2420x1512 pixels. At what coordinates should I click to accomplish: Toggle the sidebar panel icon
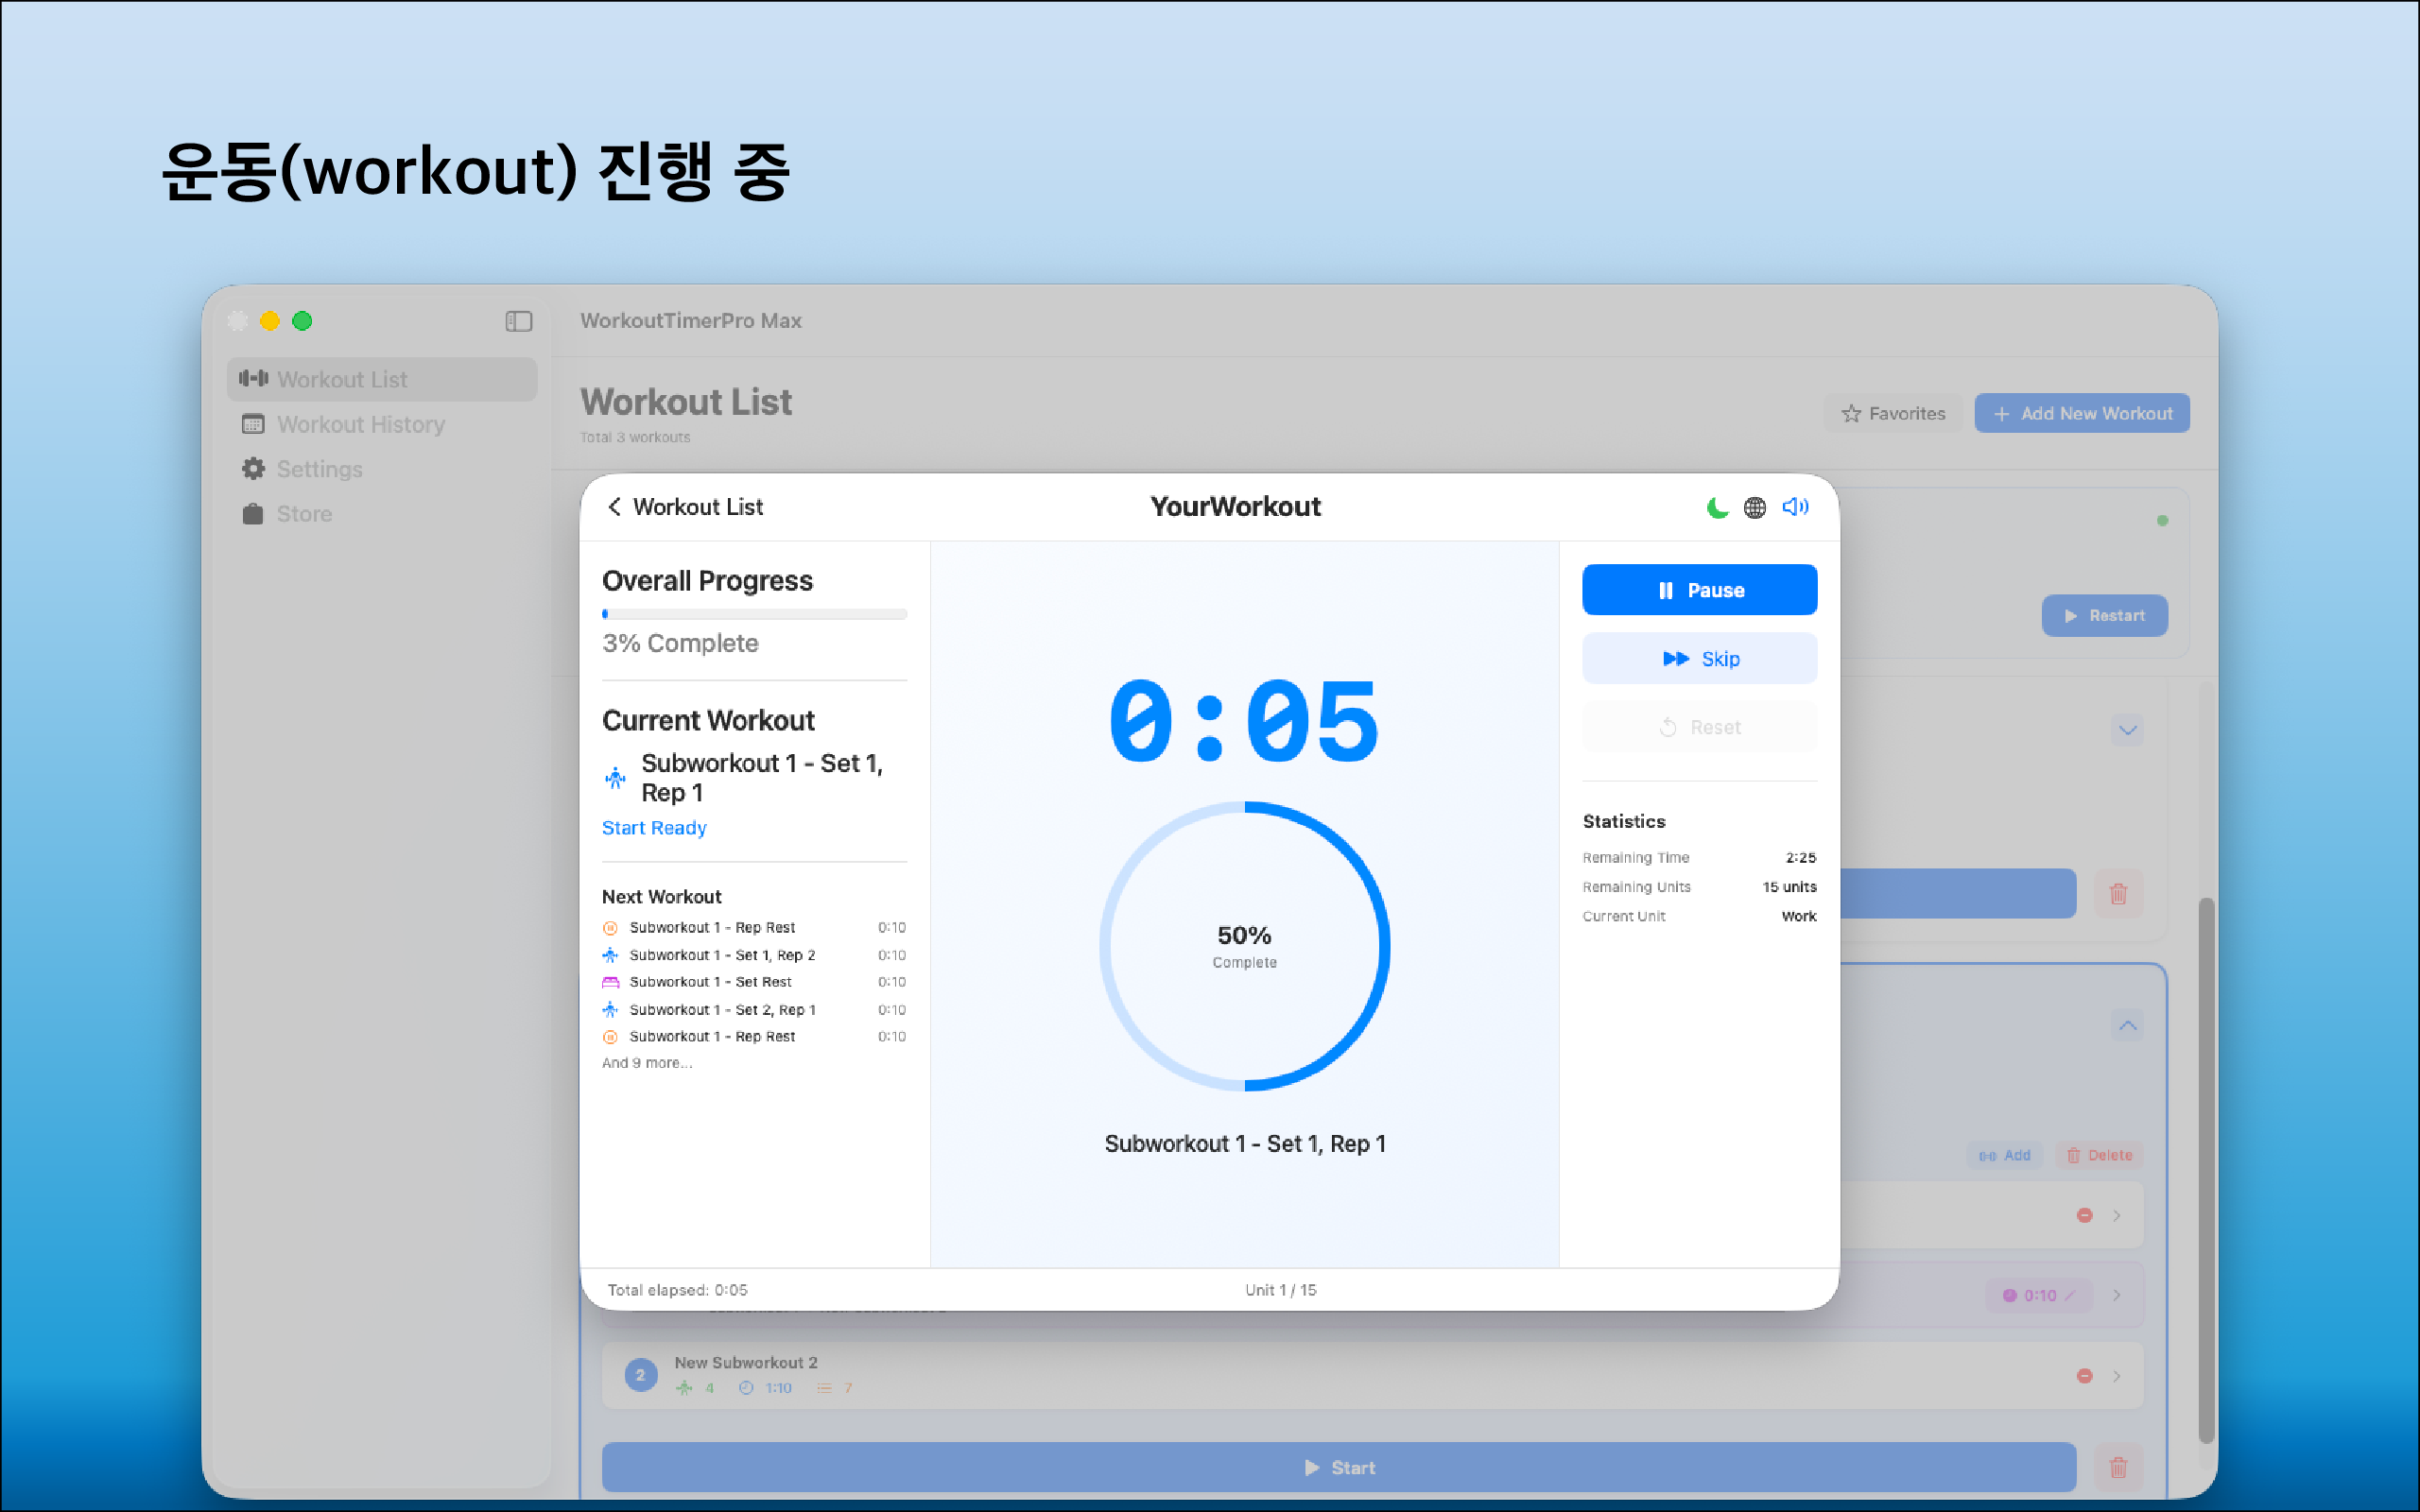pyautogui.click(x=518, y=321)
